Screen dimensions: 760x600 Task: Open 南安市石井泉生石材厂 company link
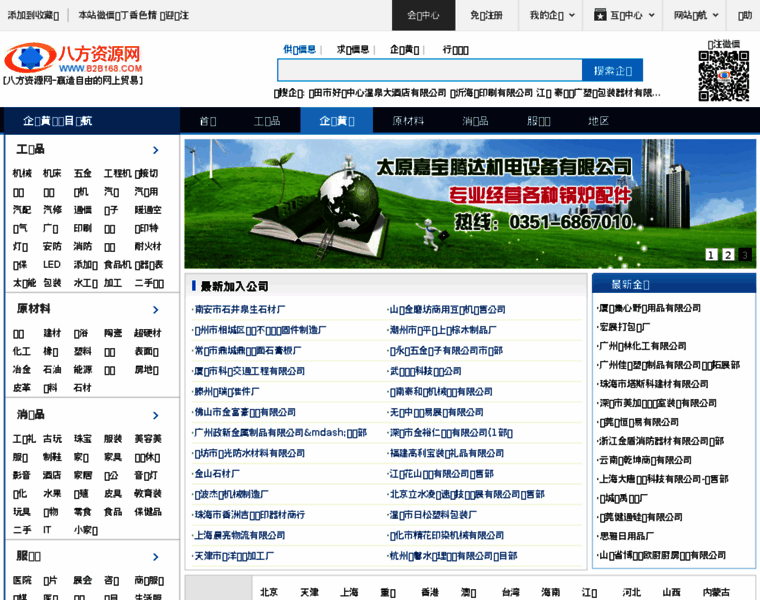click(239, 309)
